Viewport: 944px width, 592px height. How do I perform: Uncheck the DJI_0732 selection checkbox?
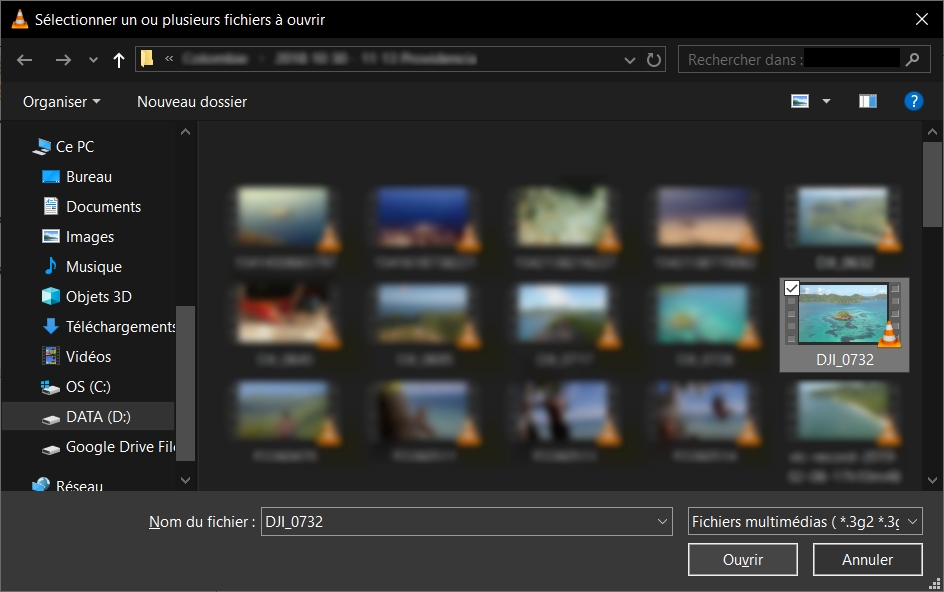pos(792,289)
